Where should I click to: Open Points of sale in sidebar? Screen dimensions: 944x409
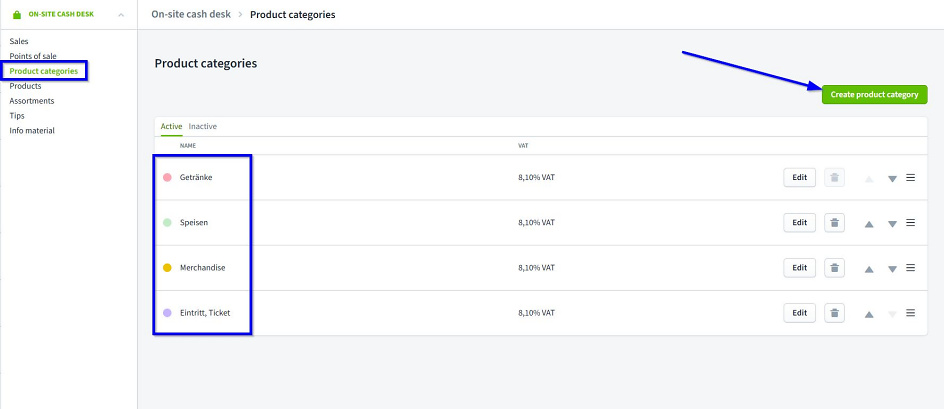coord(33,56)
